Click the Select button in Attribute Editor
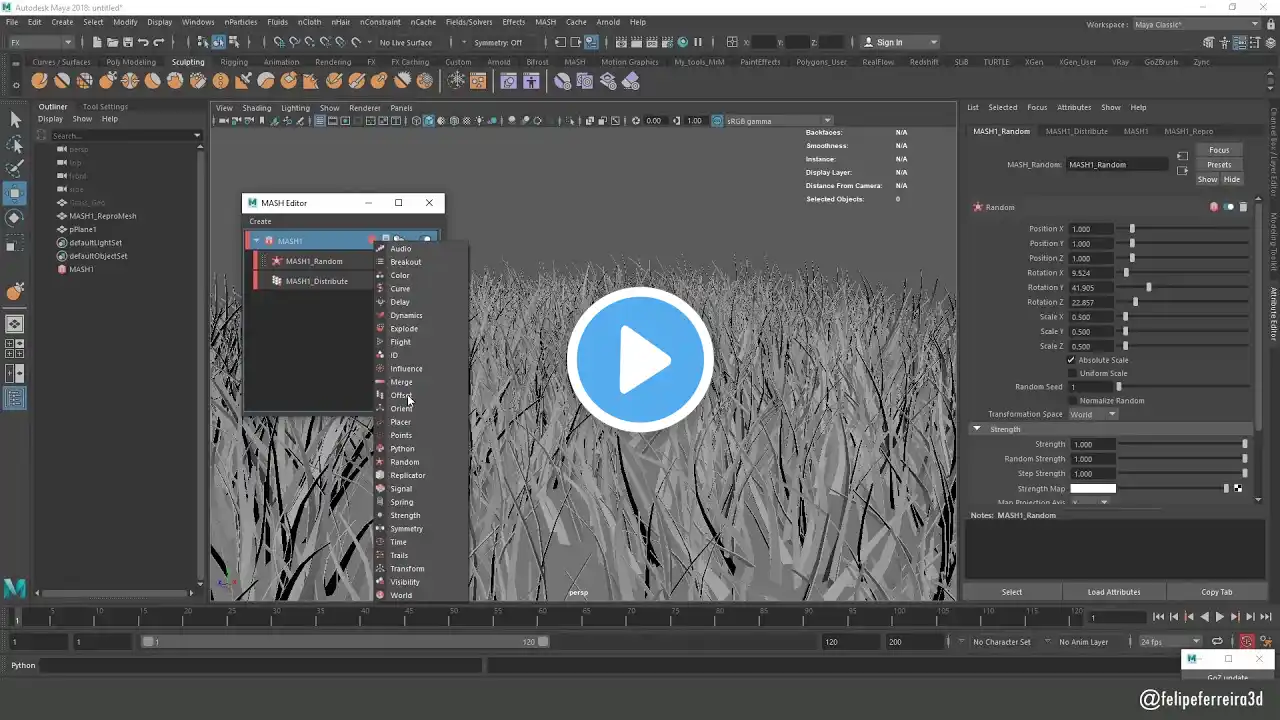Viewport: 1280px width, 720px height. click(x=1012, y=592)
